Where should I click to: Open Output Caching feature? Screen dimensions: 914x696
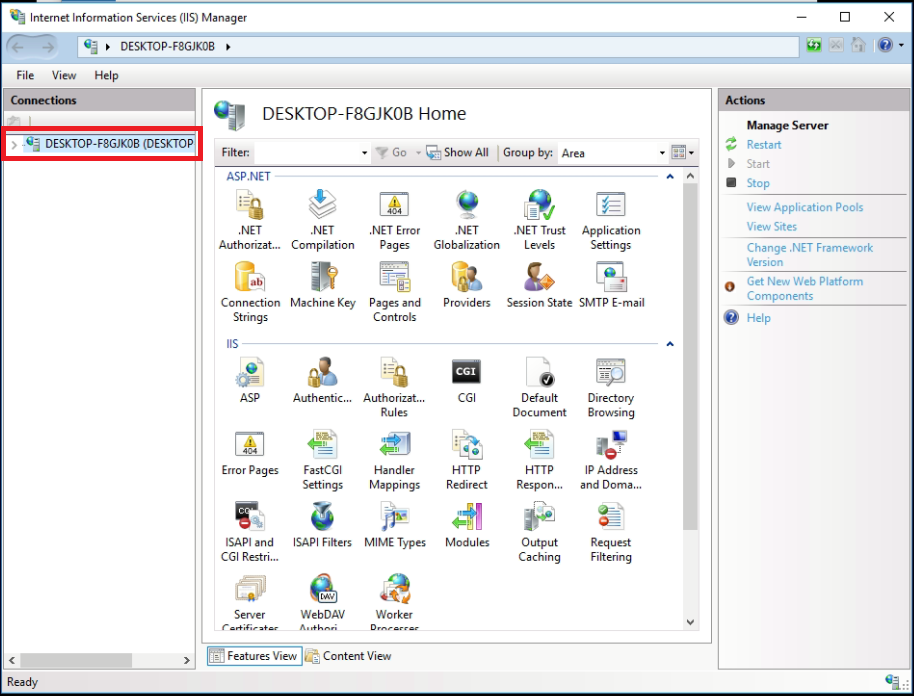[539, 532]
